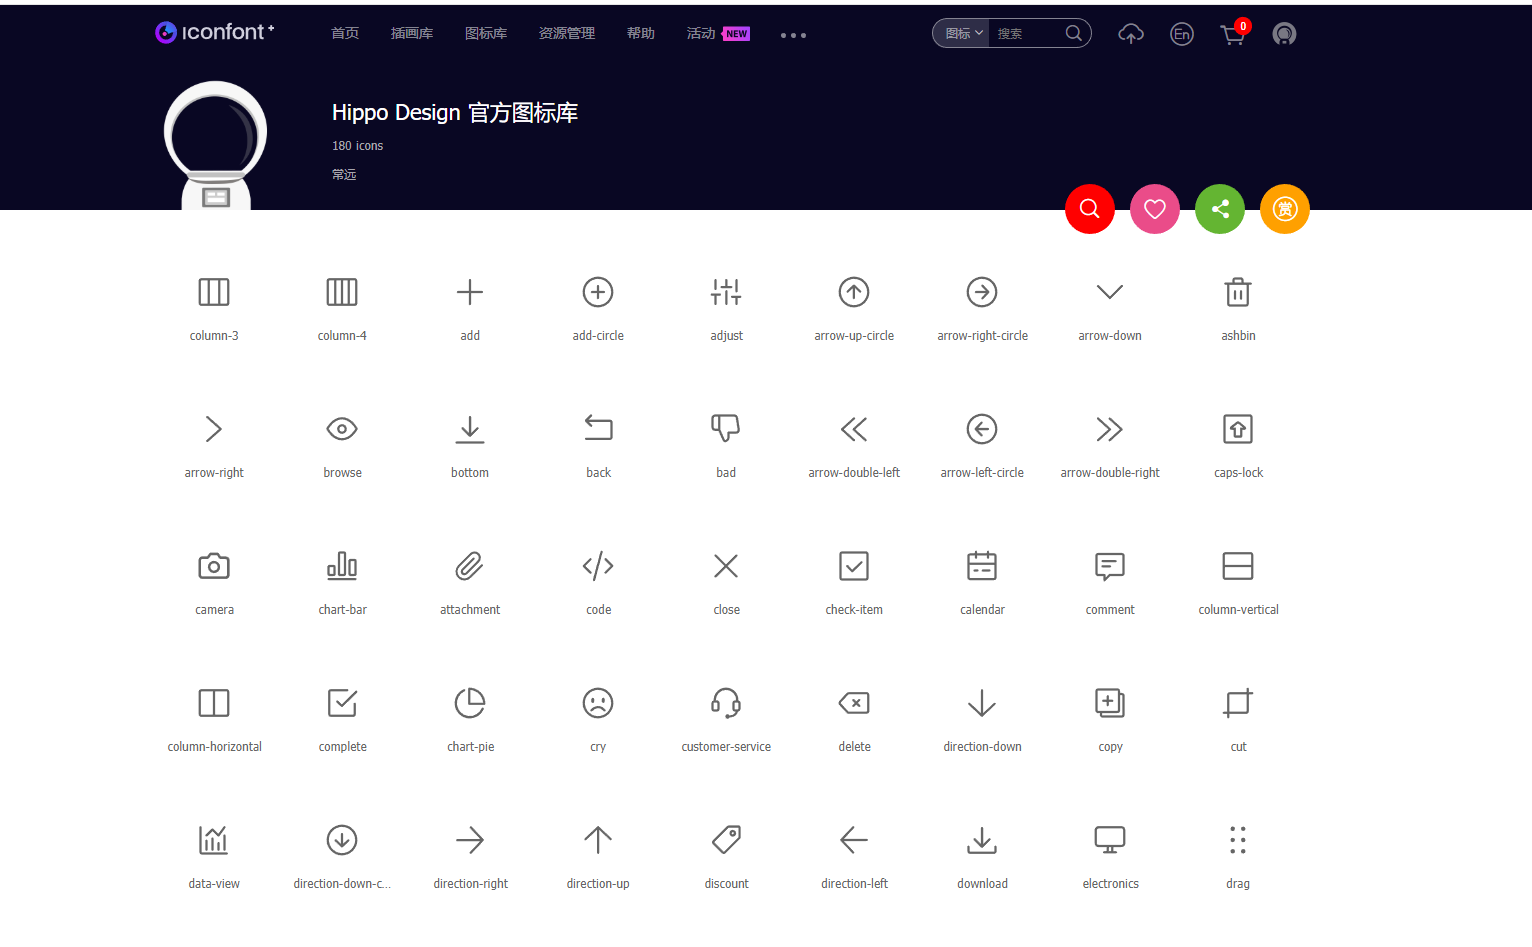Select the direction-down-circle icon

342,840
